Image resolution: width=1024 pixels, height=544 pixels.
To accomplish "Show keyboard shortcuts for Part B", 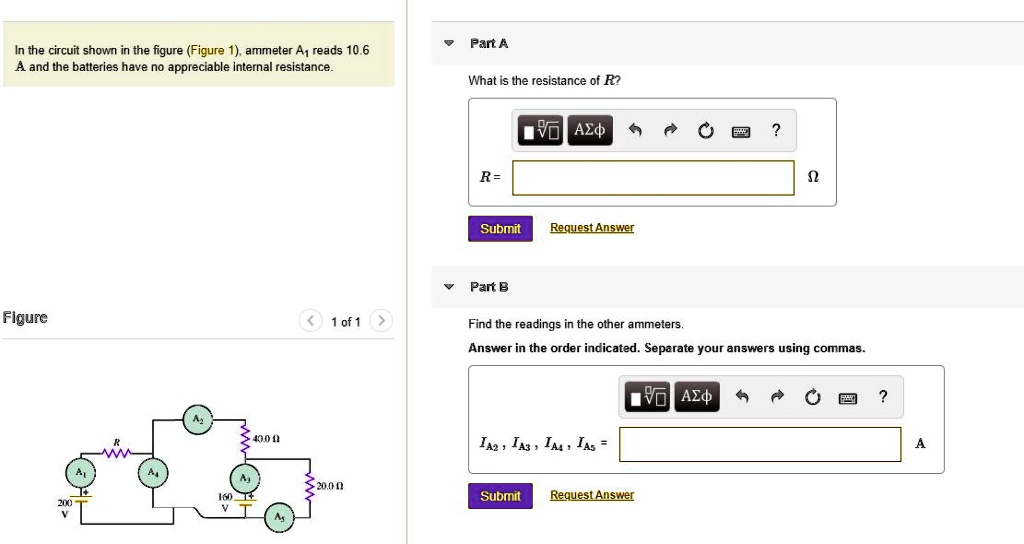I will pyautogui.click(x=849, y=399).
